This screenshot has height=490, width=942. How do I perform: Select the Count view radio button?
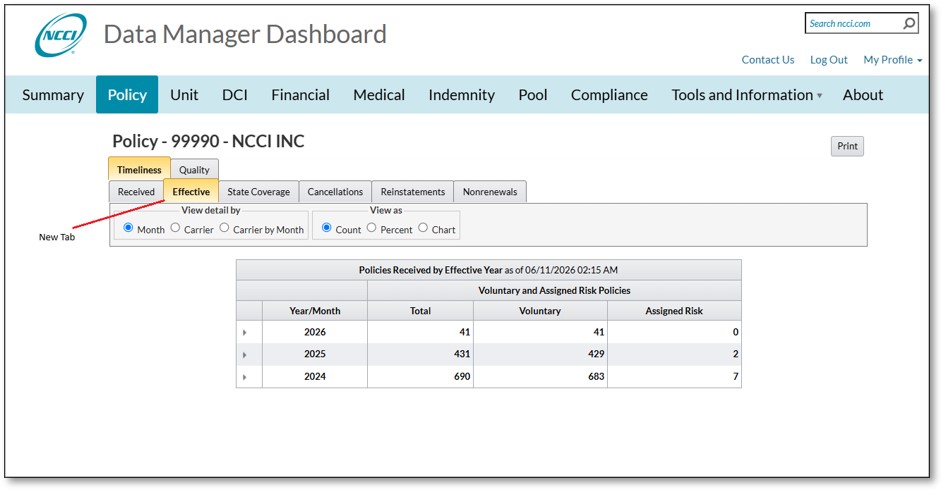[x=326, y=228]
